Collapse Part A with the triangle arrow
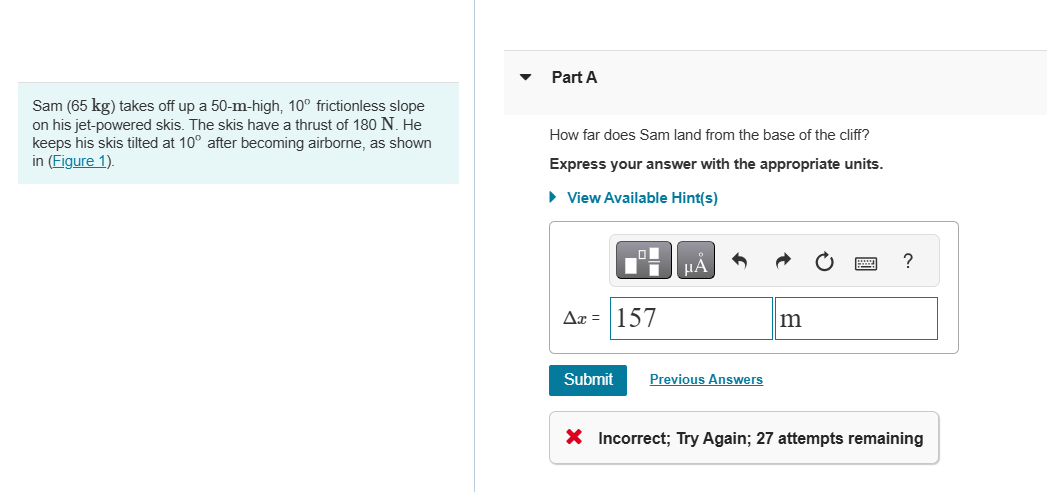 [527, 77]
